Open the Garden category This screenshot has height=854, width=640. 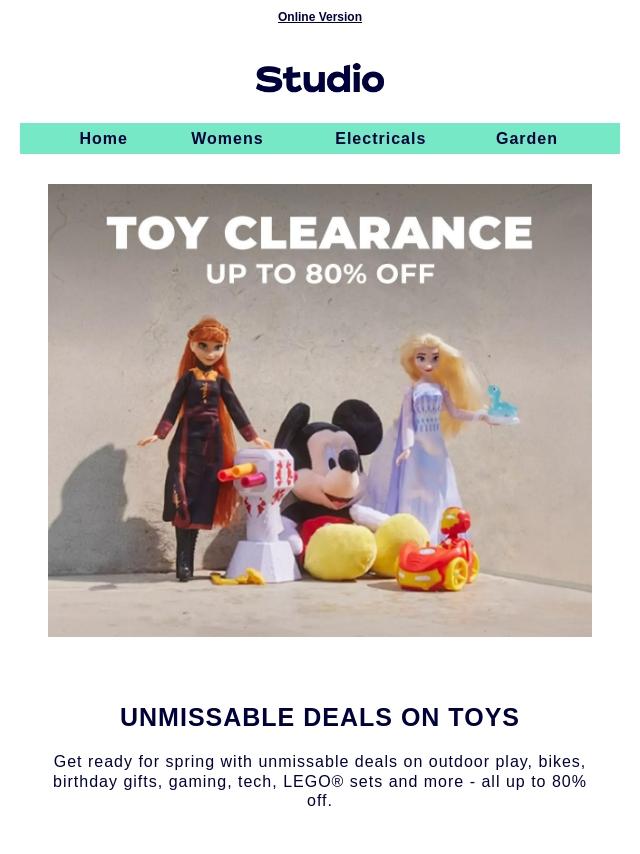(527, 138)
